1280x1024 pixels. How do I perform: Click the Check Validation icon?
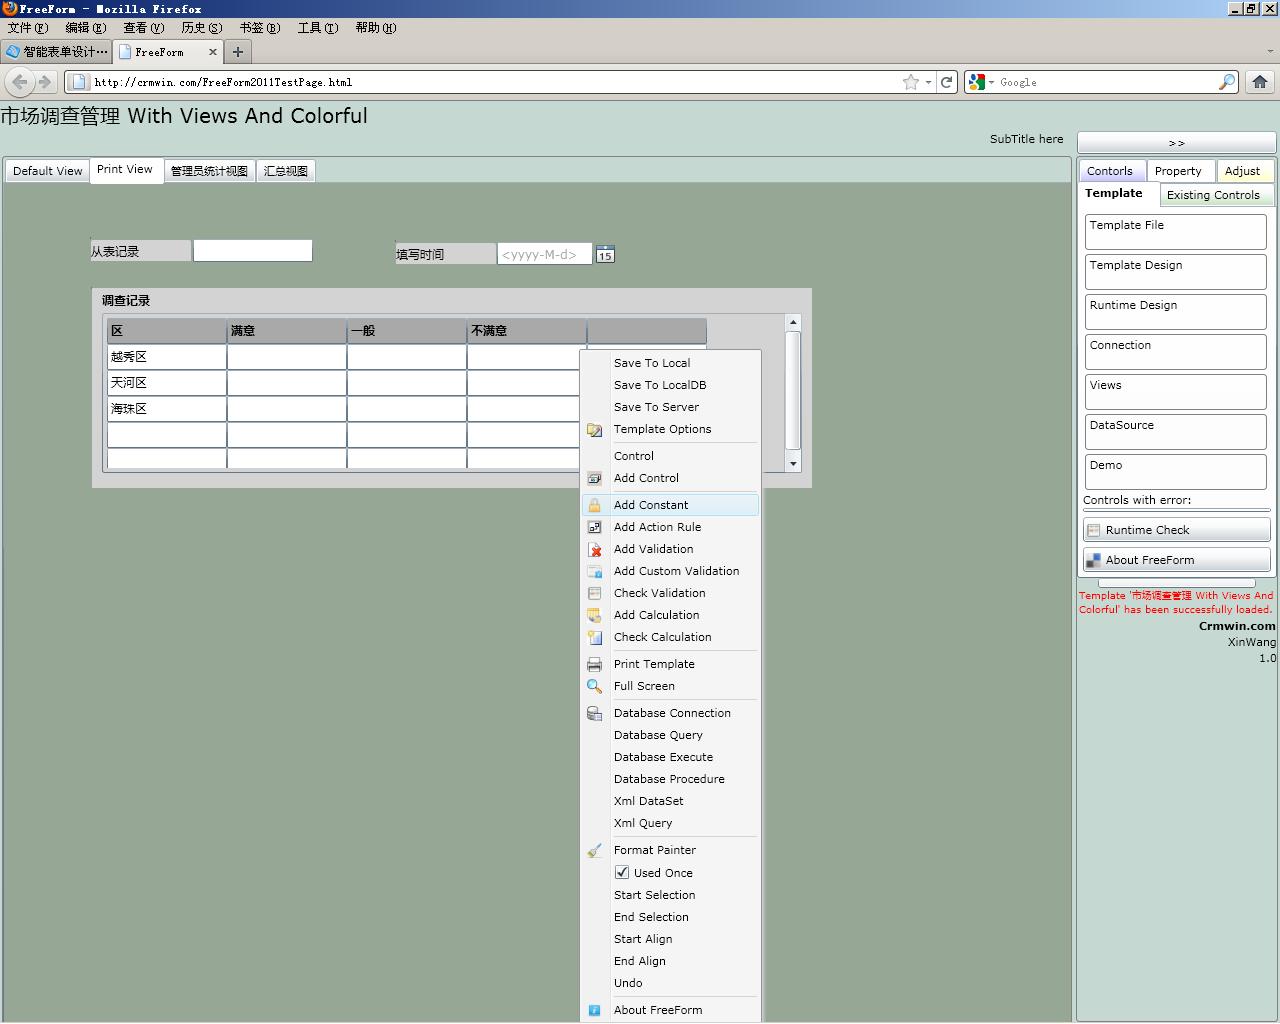[594, 594]
